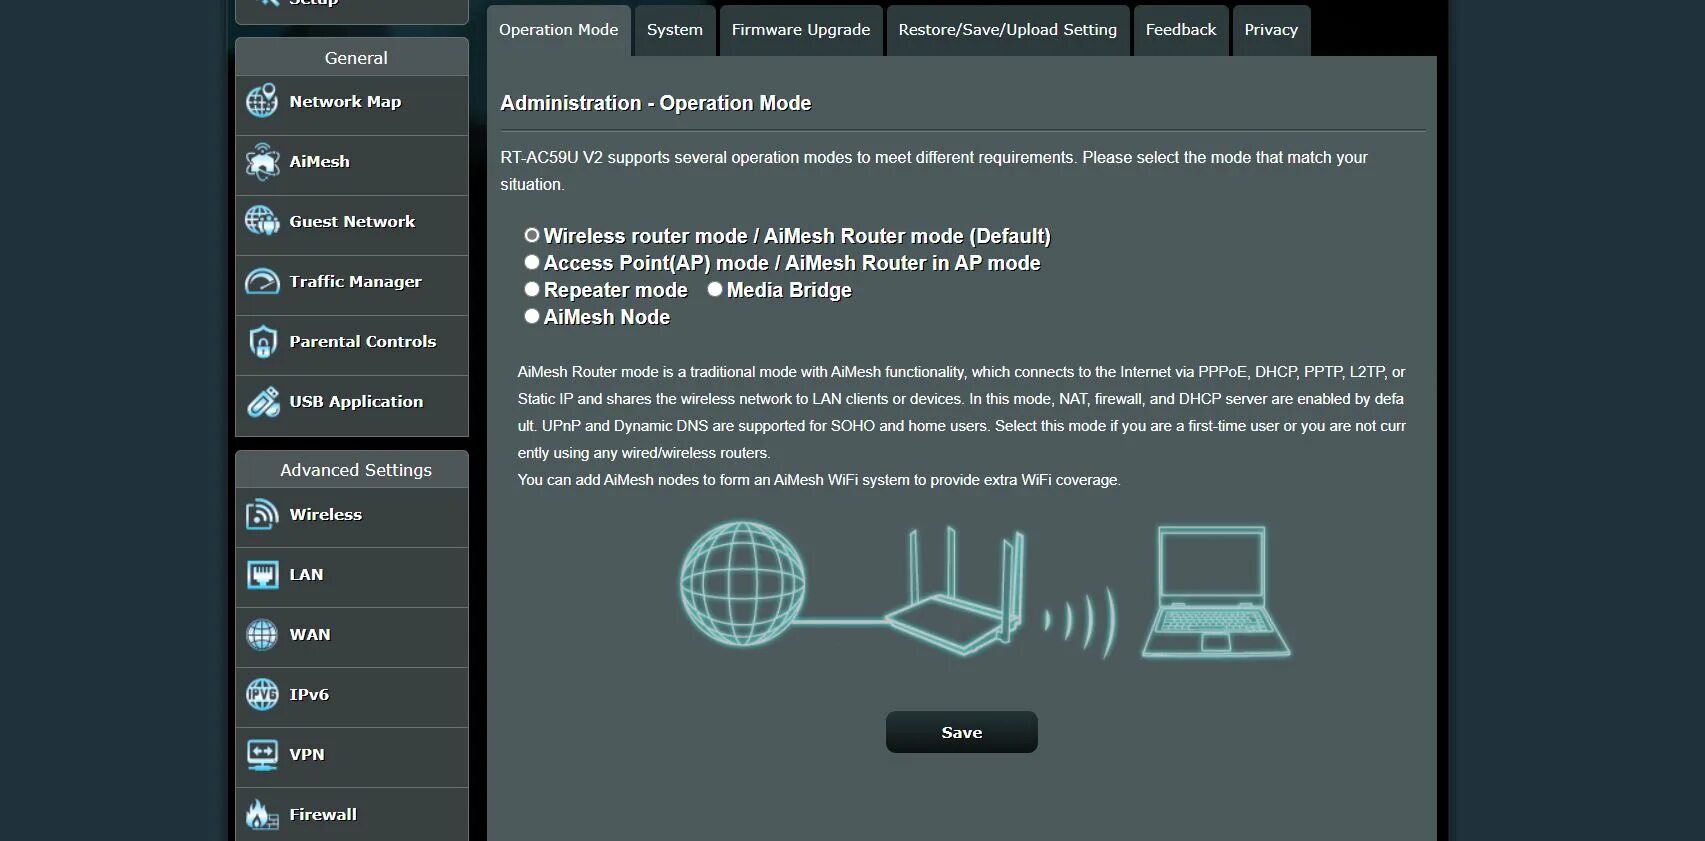Click the internet globe illustration

pos(742,583)
